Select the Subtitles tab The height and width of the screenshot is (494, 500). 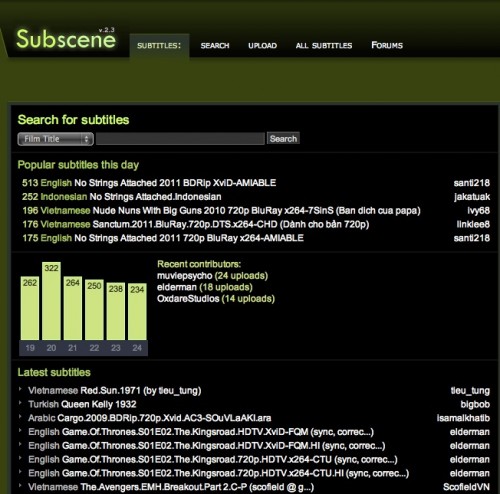tap(159, 45)
